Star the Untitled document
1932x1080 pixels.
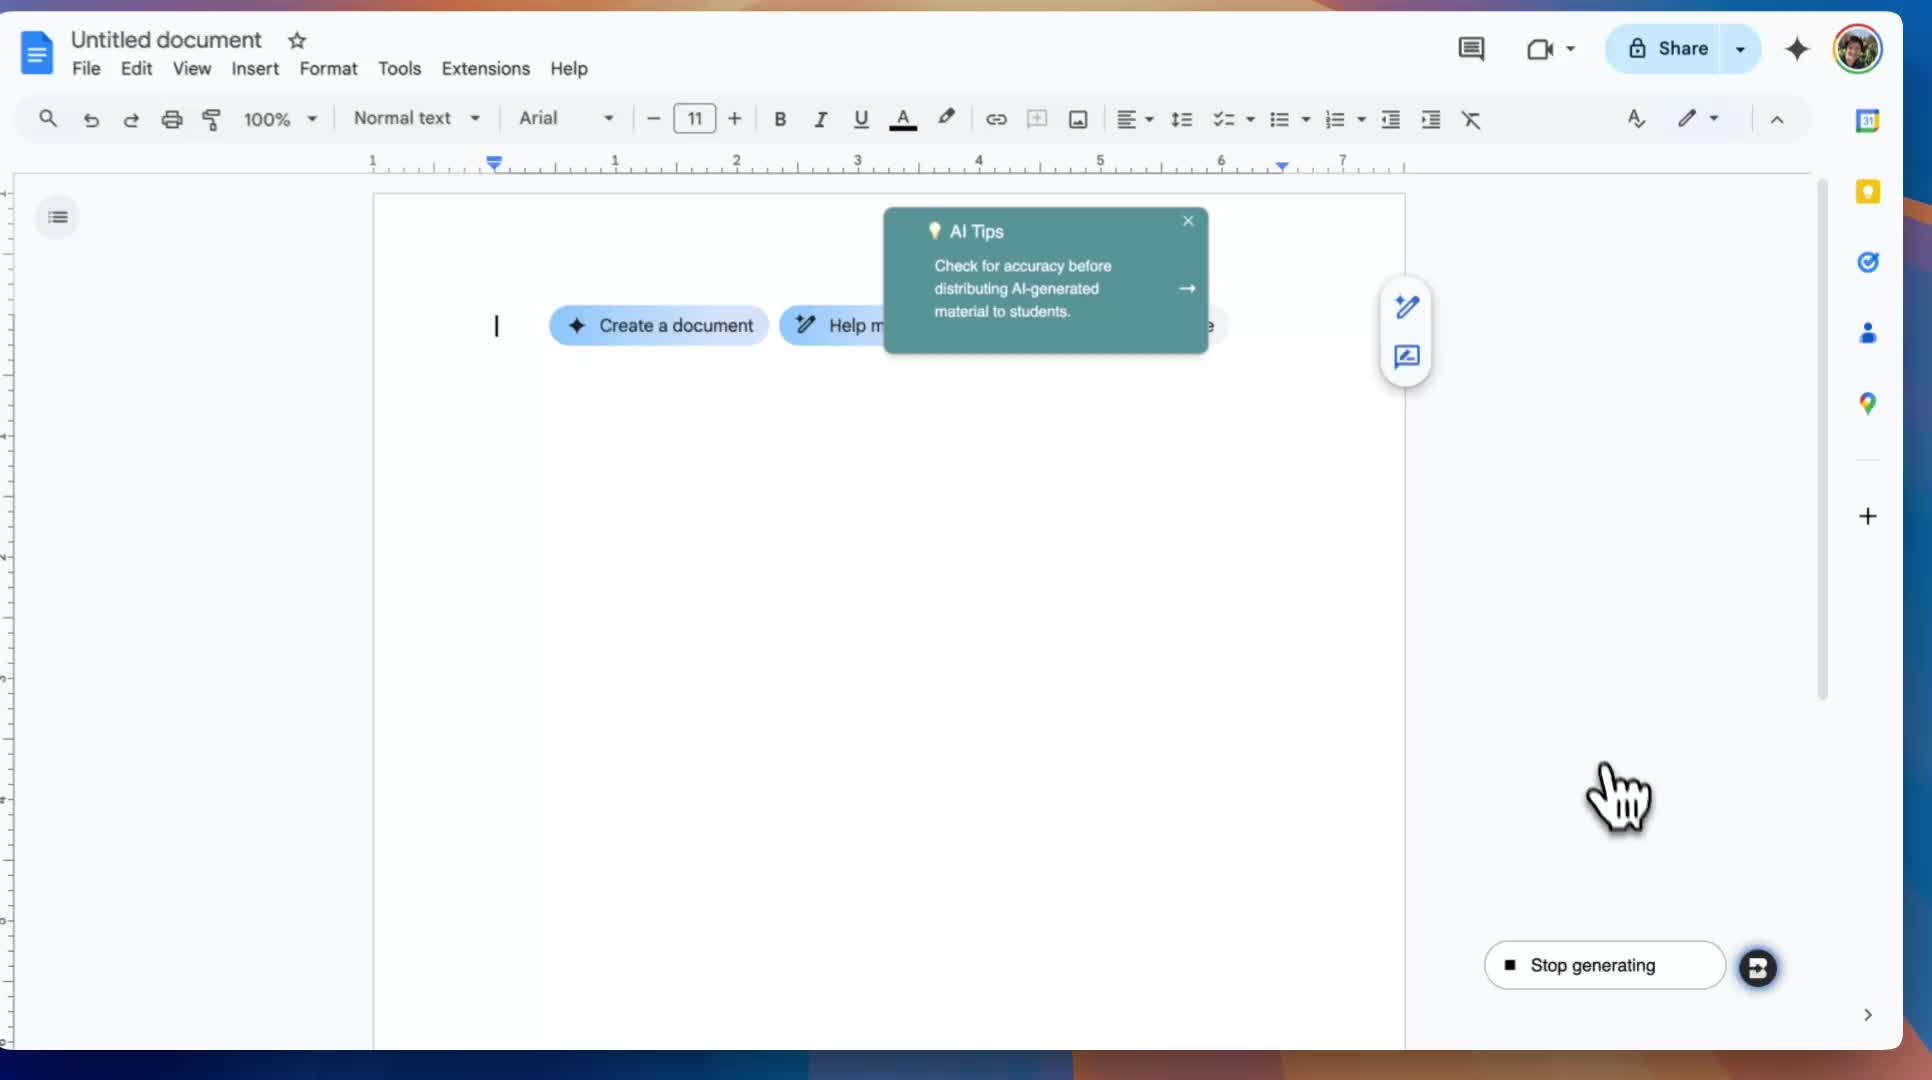[x=297, y=41]
